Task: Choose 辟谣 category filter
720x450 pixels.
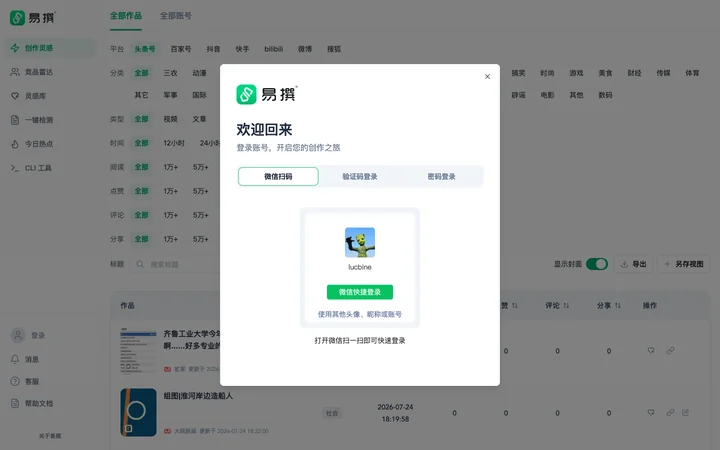Action: click(x=518, y=95)
